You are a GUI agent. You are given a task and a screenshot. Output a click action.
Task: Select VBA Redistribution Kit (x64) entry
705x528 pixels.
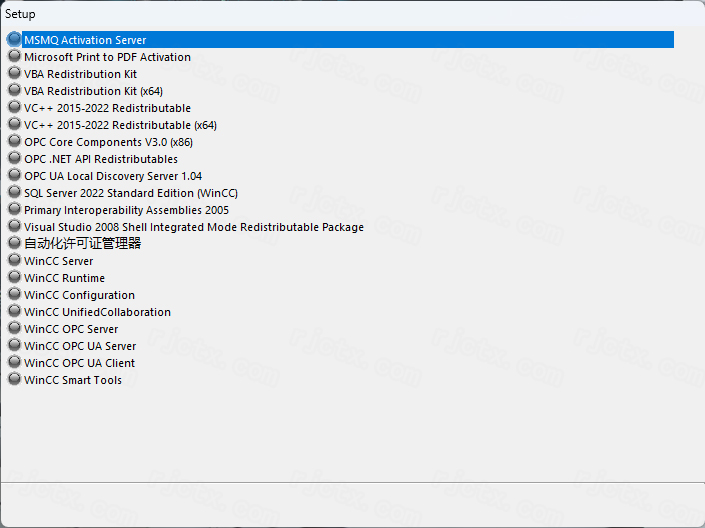click(94, 91)
